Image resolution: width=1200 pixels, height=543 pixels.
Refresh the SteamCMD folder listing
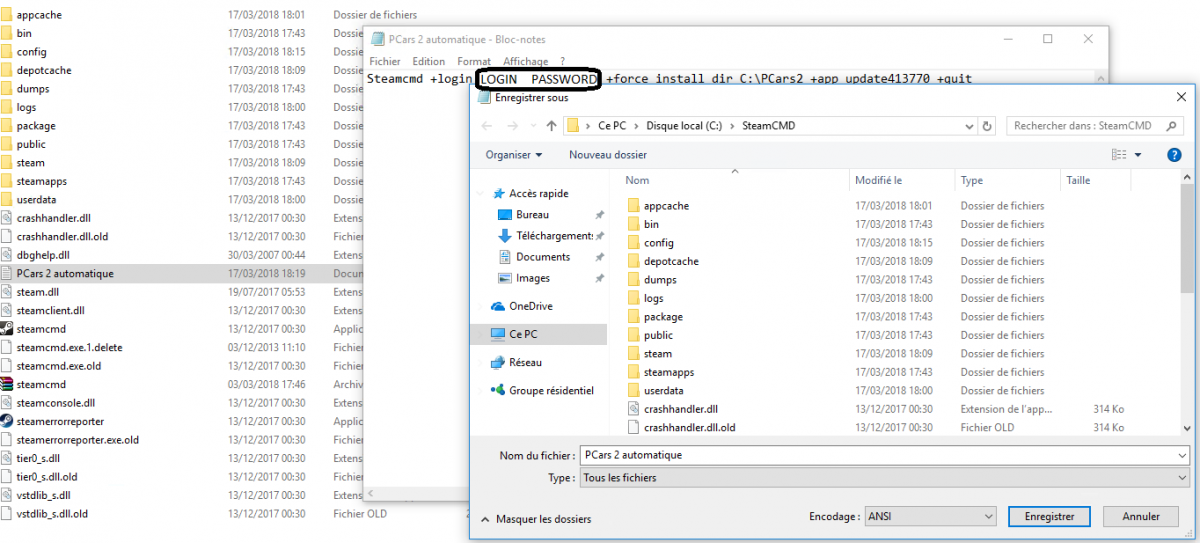(x=988, y=127)
